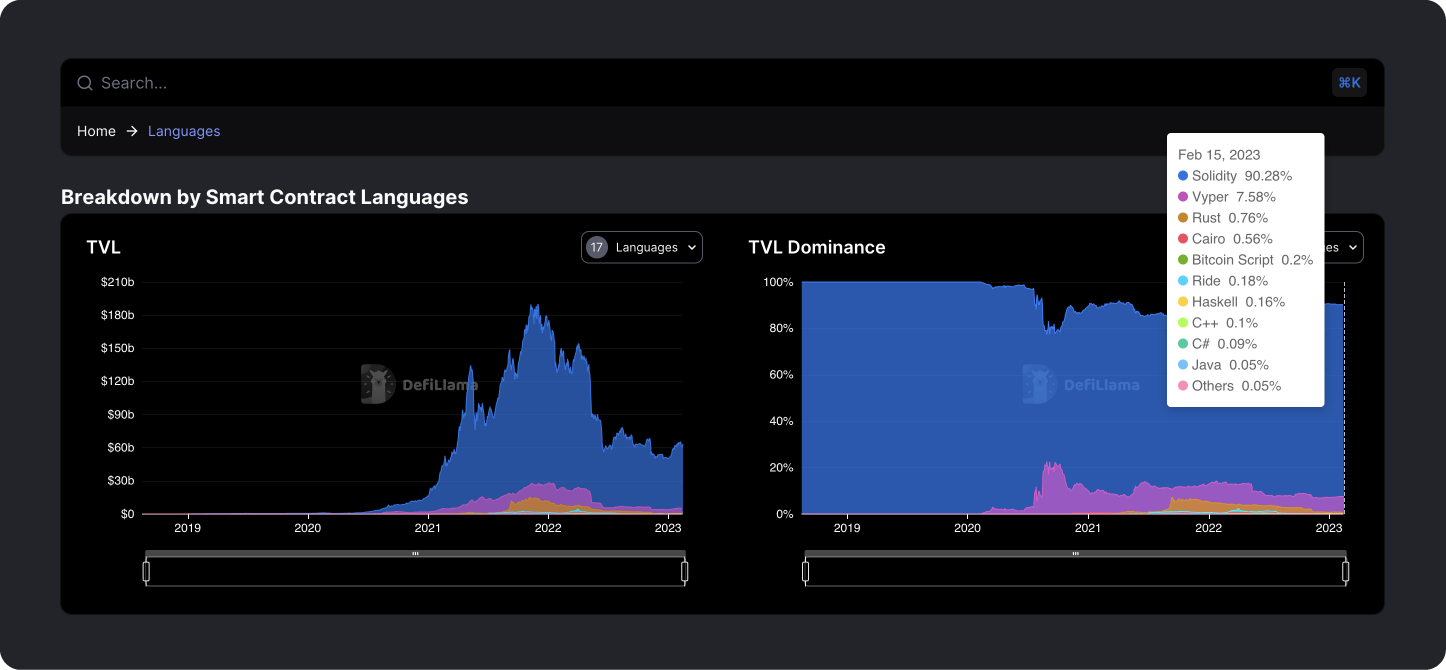
Task: Click the purple Vyper legend dot
Action: 1183,197
